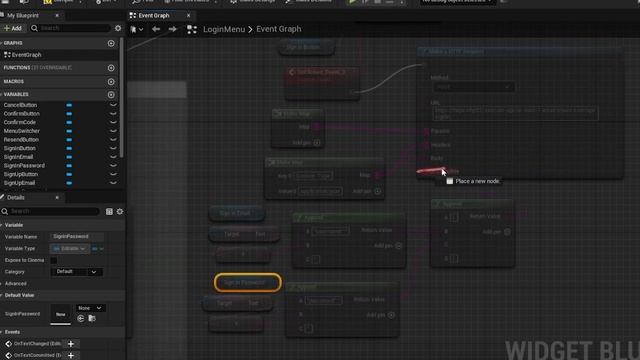The image size is (640, 360).
Task: Toggle ResendButton visibility eye
Action: pos(113,140)
